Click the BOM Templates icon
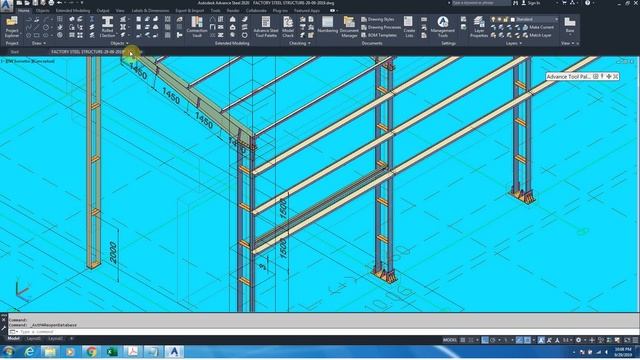Screen dimensions: 640x360 [364, 35]
